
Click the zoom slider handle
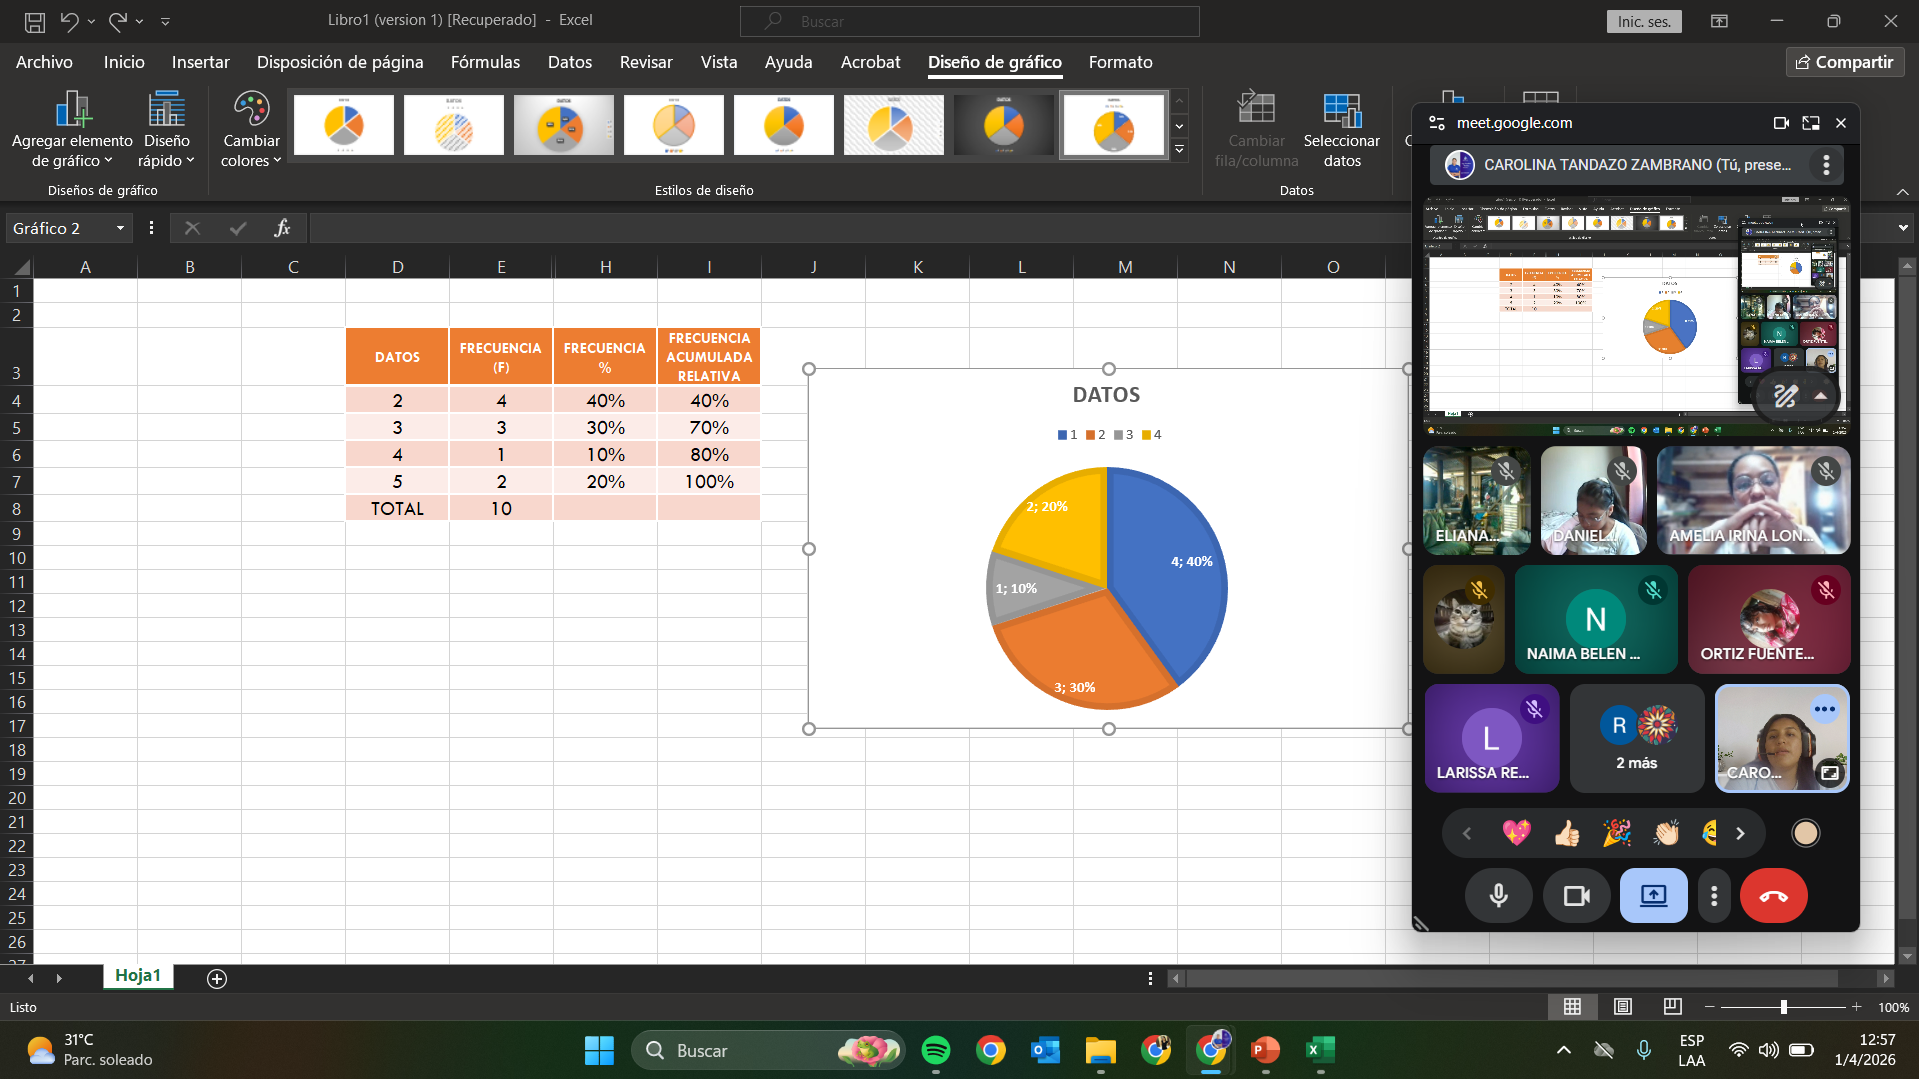[x=1784, y=1007]
